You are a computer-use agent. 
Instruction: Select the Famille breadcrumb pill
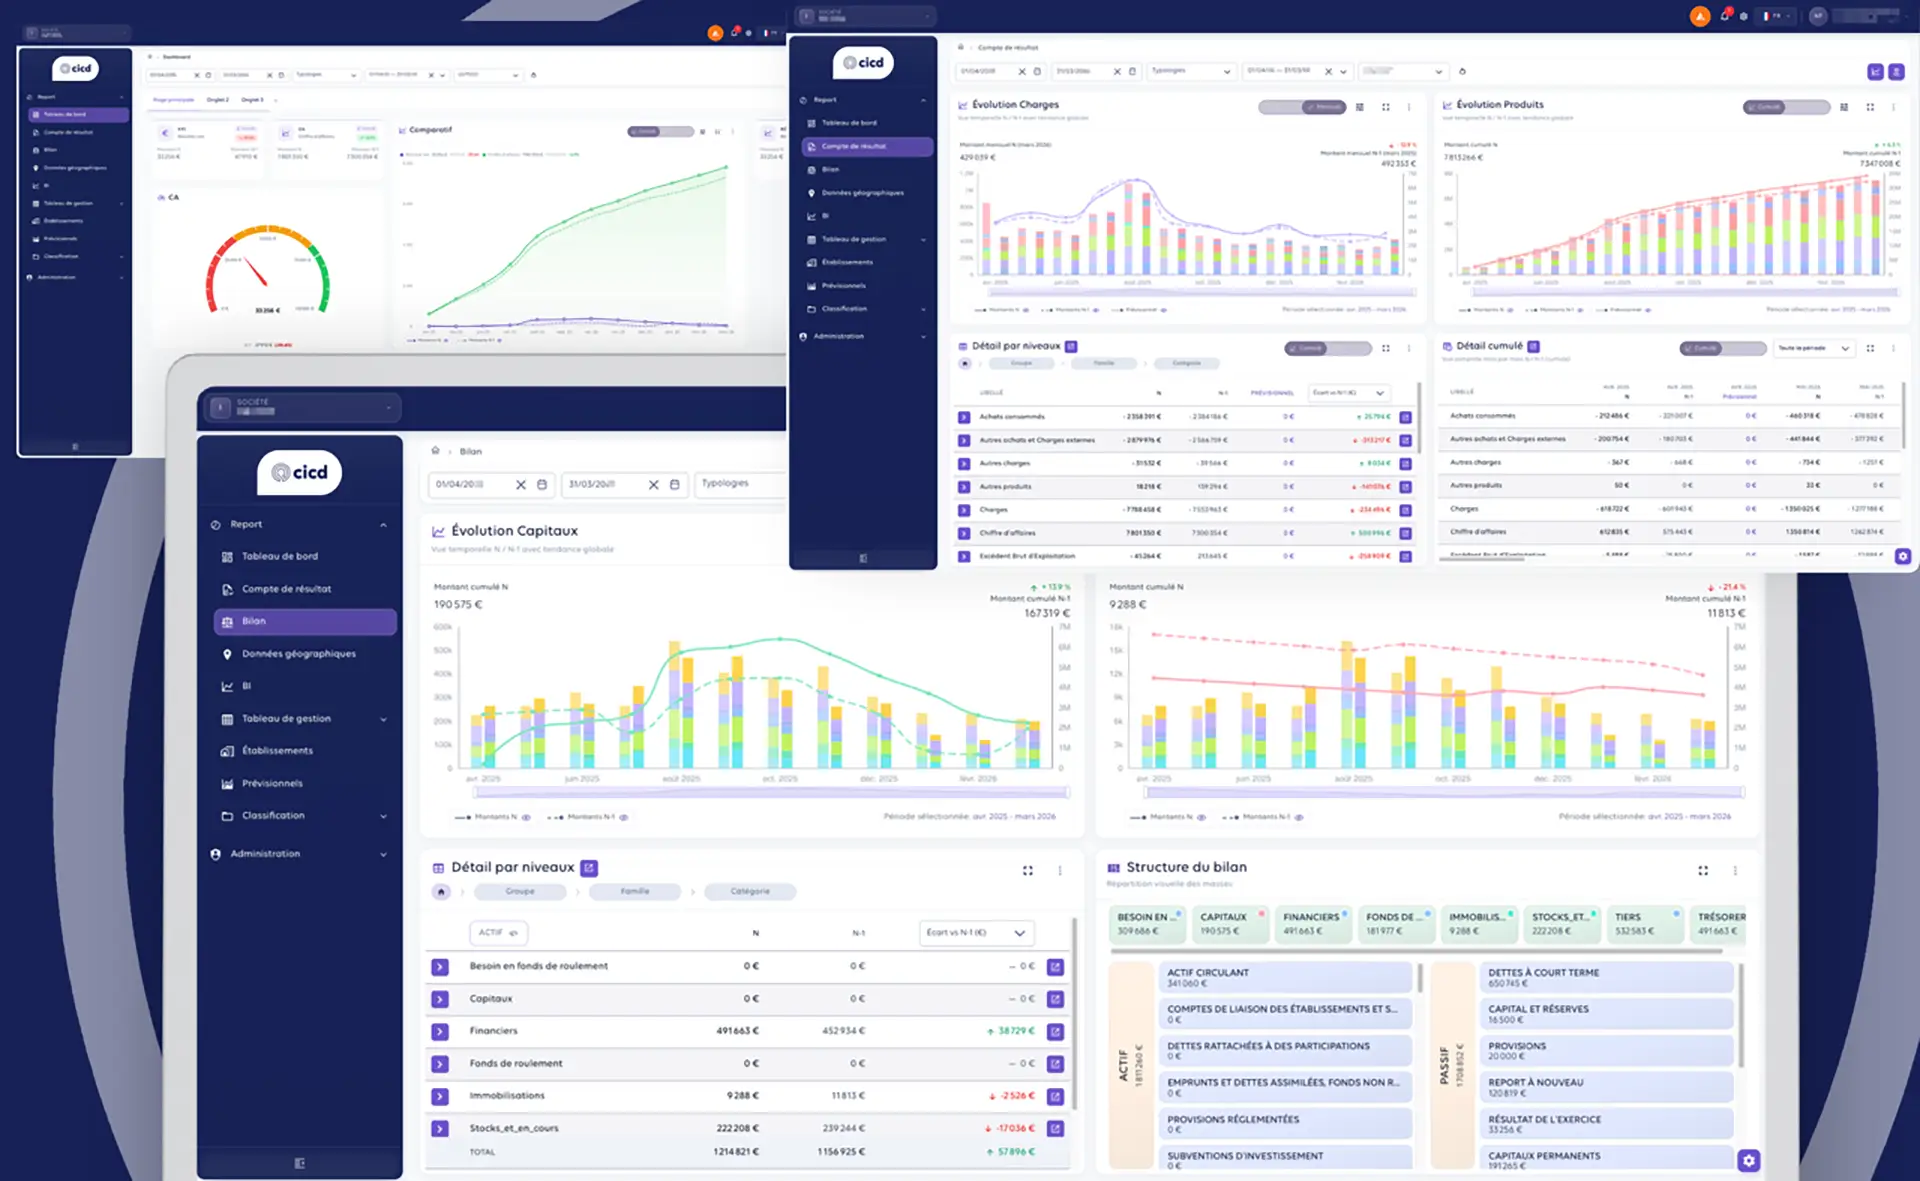[635, 891]
